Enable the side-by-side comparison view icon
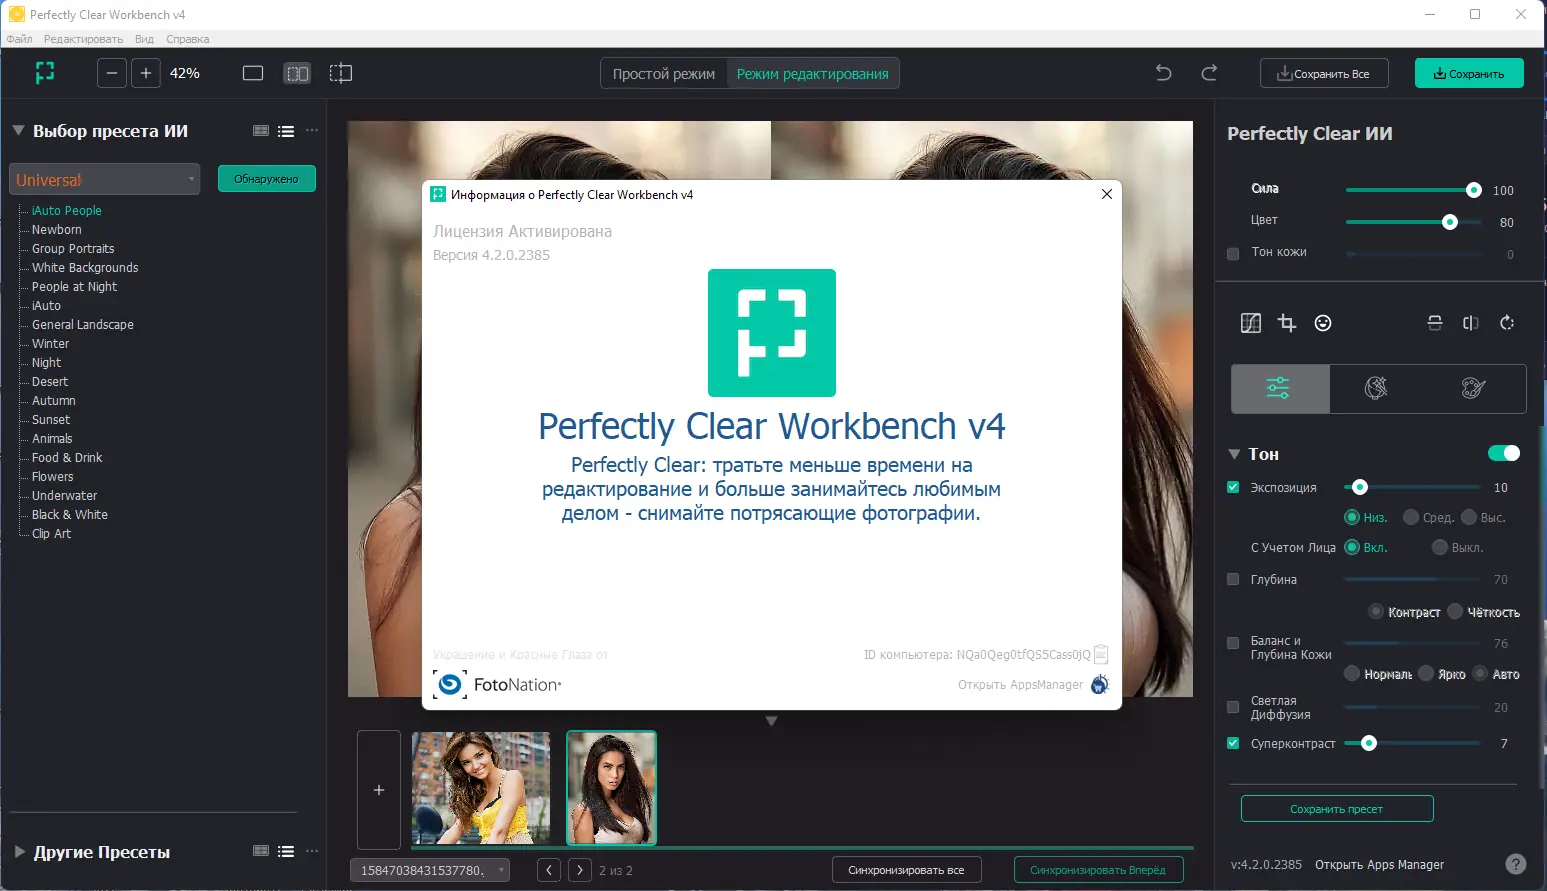 pos(297,72)
